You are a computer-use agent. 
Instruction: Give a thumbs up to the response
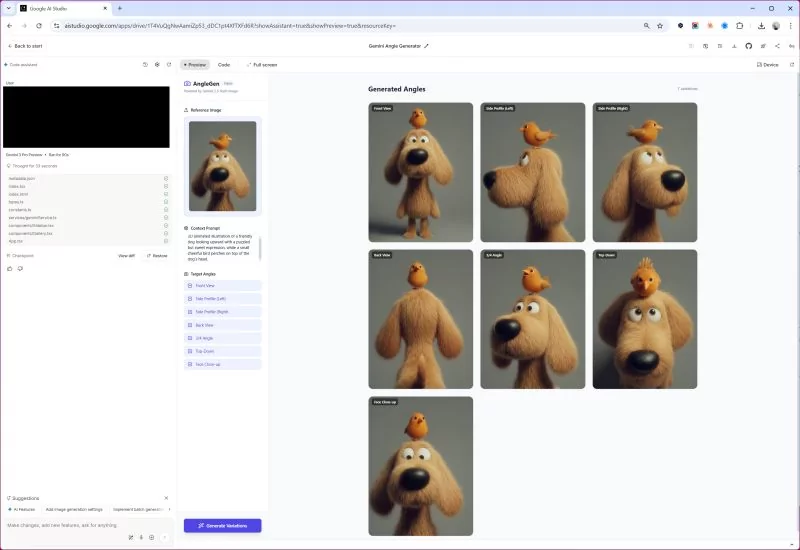tap(9, 268)
